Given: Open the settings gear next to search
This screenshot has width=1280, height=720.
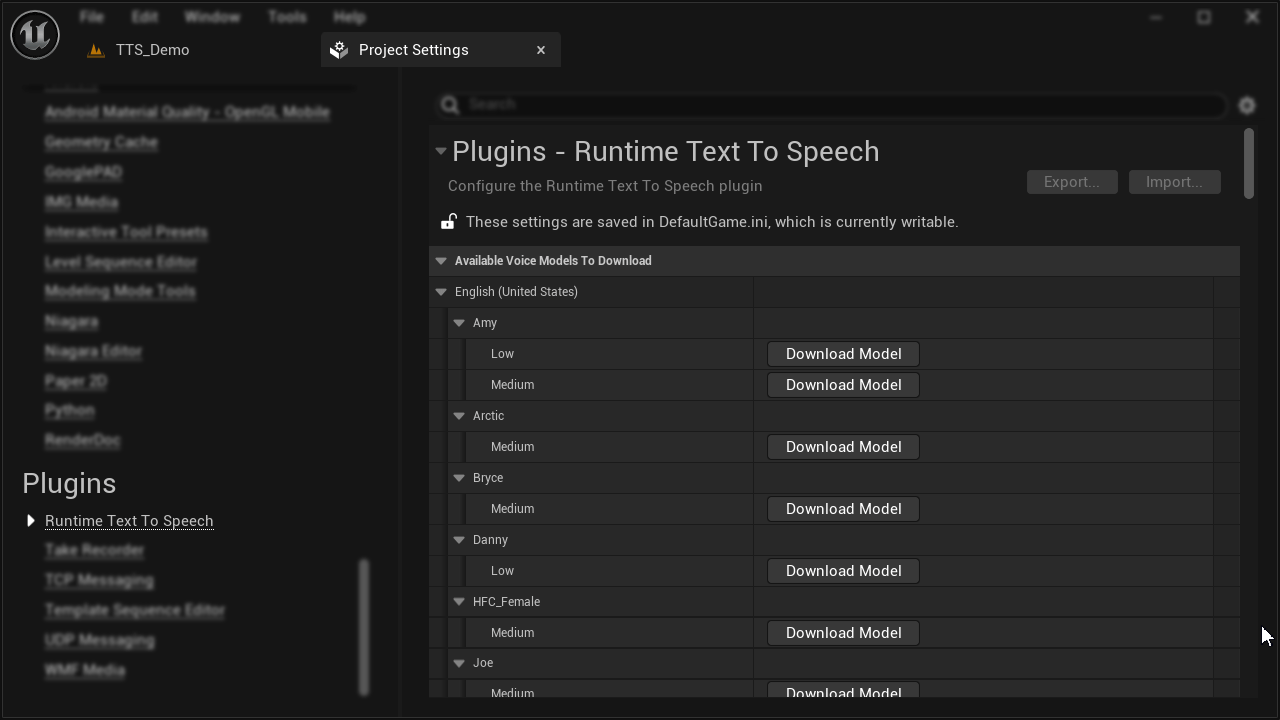Looking at the screenshot, I should 1246,105.
